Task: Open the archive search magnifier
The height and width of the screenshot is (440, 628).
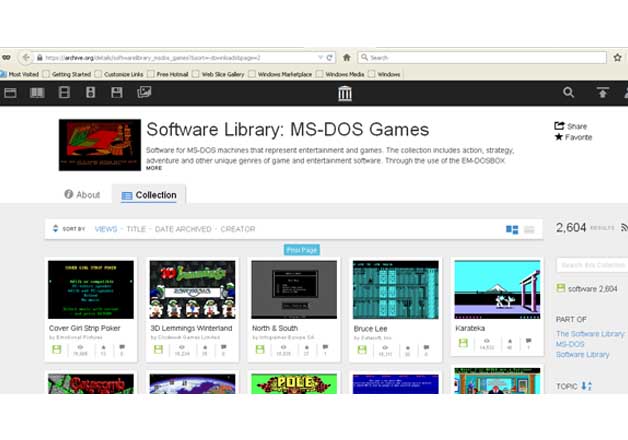Action: coord(568,92)
